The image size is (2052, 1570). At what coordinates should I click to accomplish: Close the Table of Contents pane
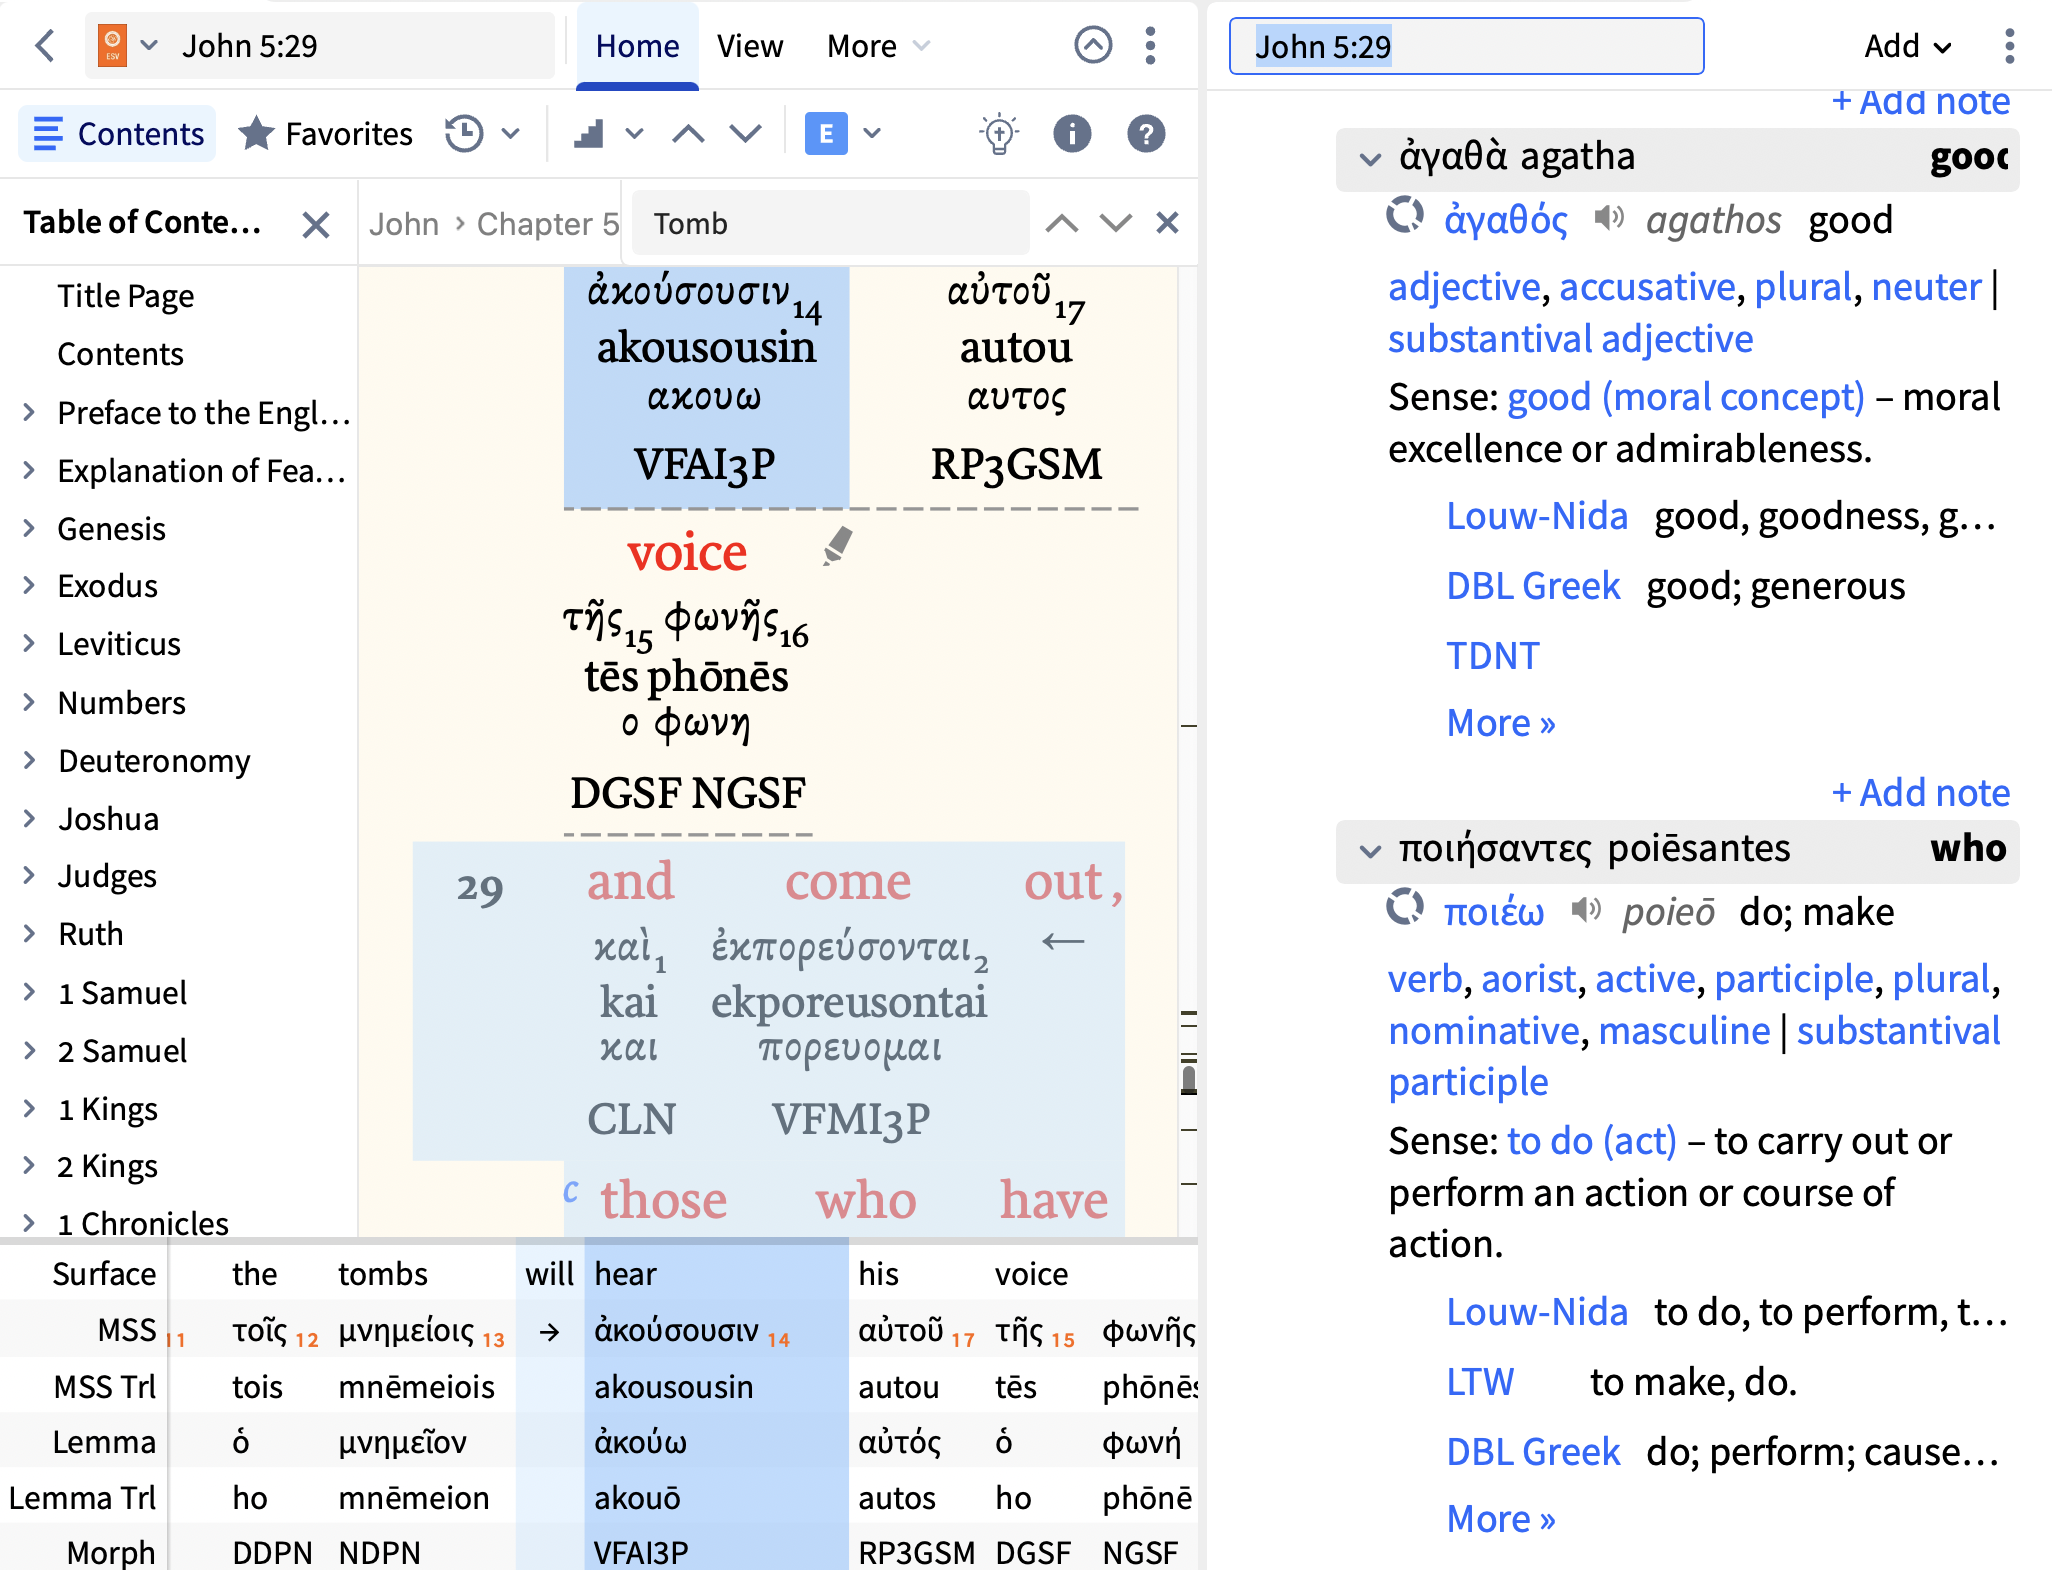[316, 224]
